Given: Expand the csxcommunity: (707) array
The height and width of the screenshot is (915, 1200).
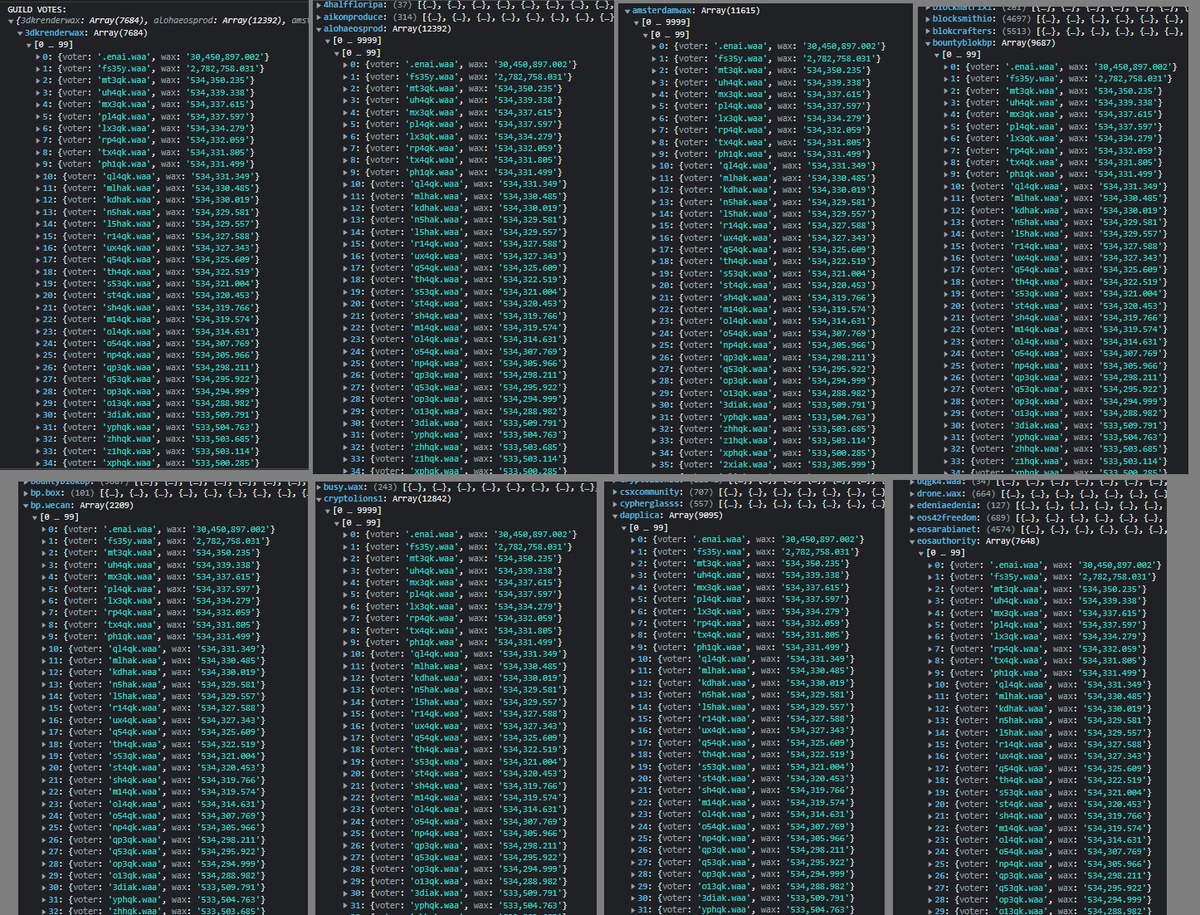Looking at the screenshot, I should tap(613, 491).
